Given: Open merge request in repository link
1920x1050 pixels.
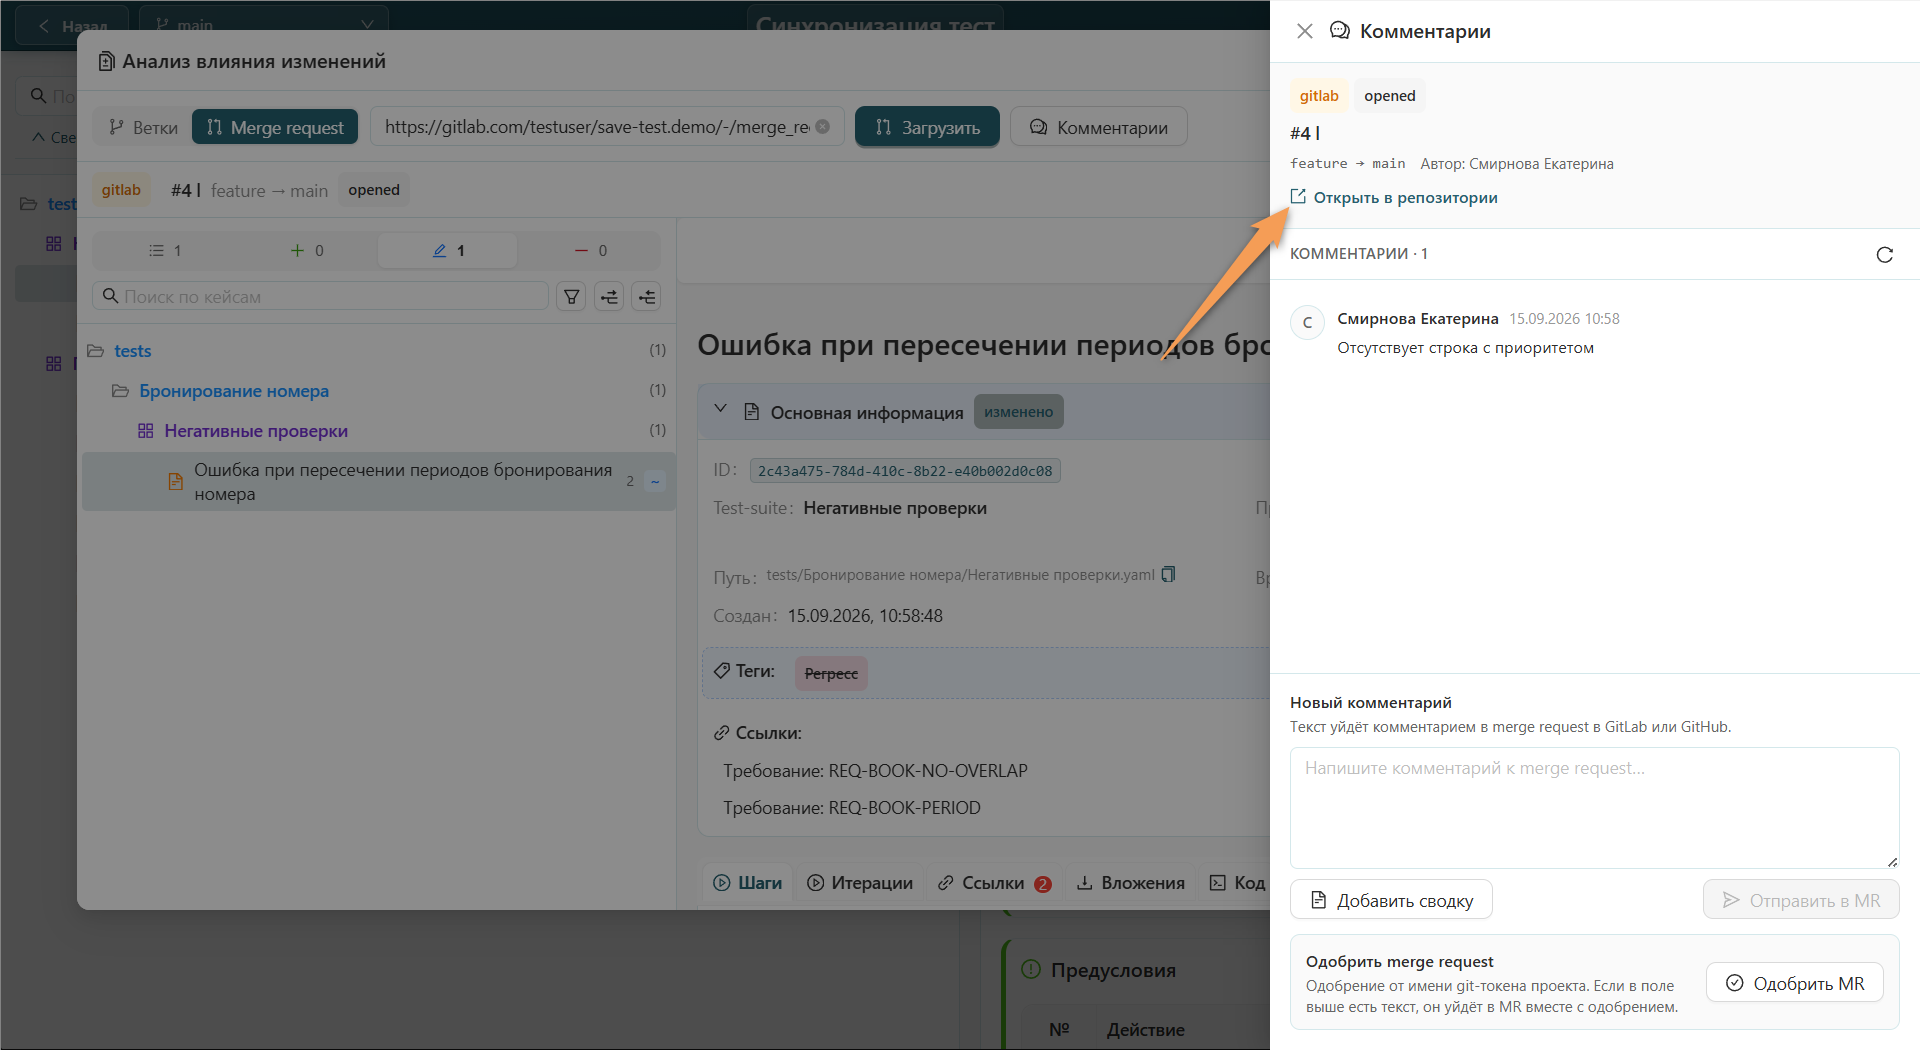Looking at the screenshot, I should click(x=1394, y=197).
